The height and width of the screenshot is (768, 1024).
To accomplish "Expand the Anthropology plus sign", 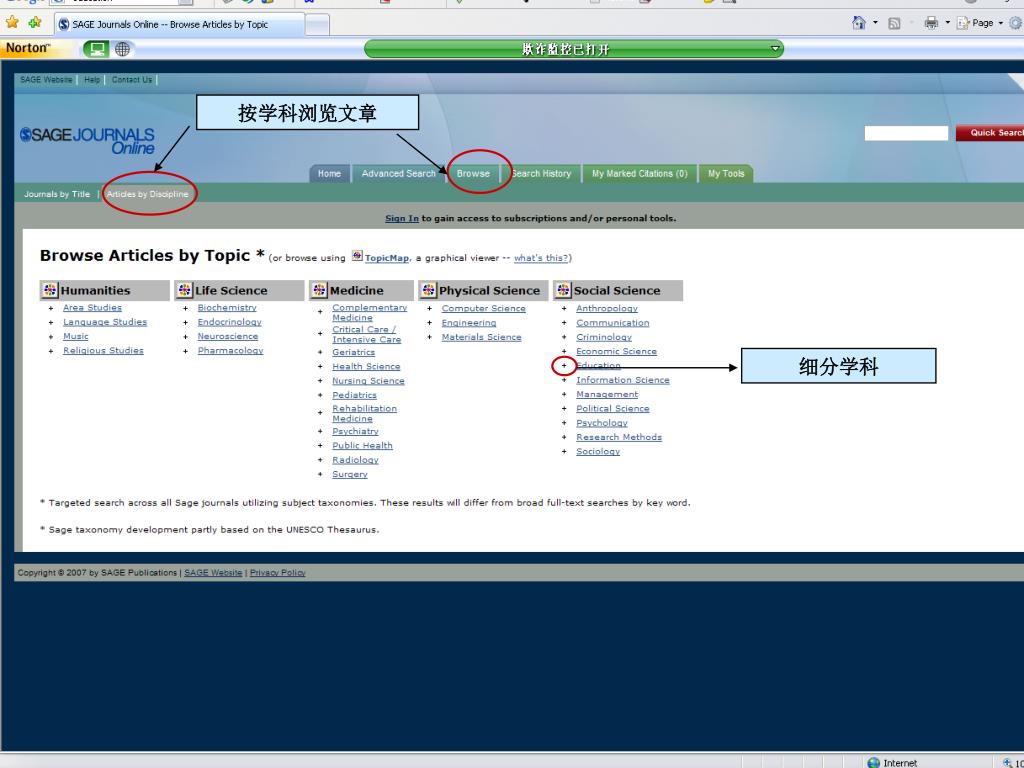I will click(x=564, y=308).
